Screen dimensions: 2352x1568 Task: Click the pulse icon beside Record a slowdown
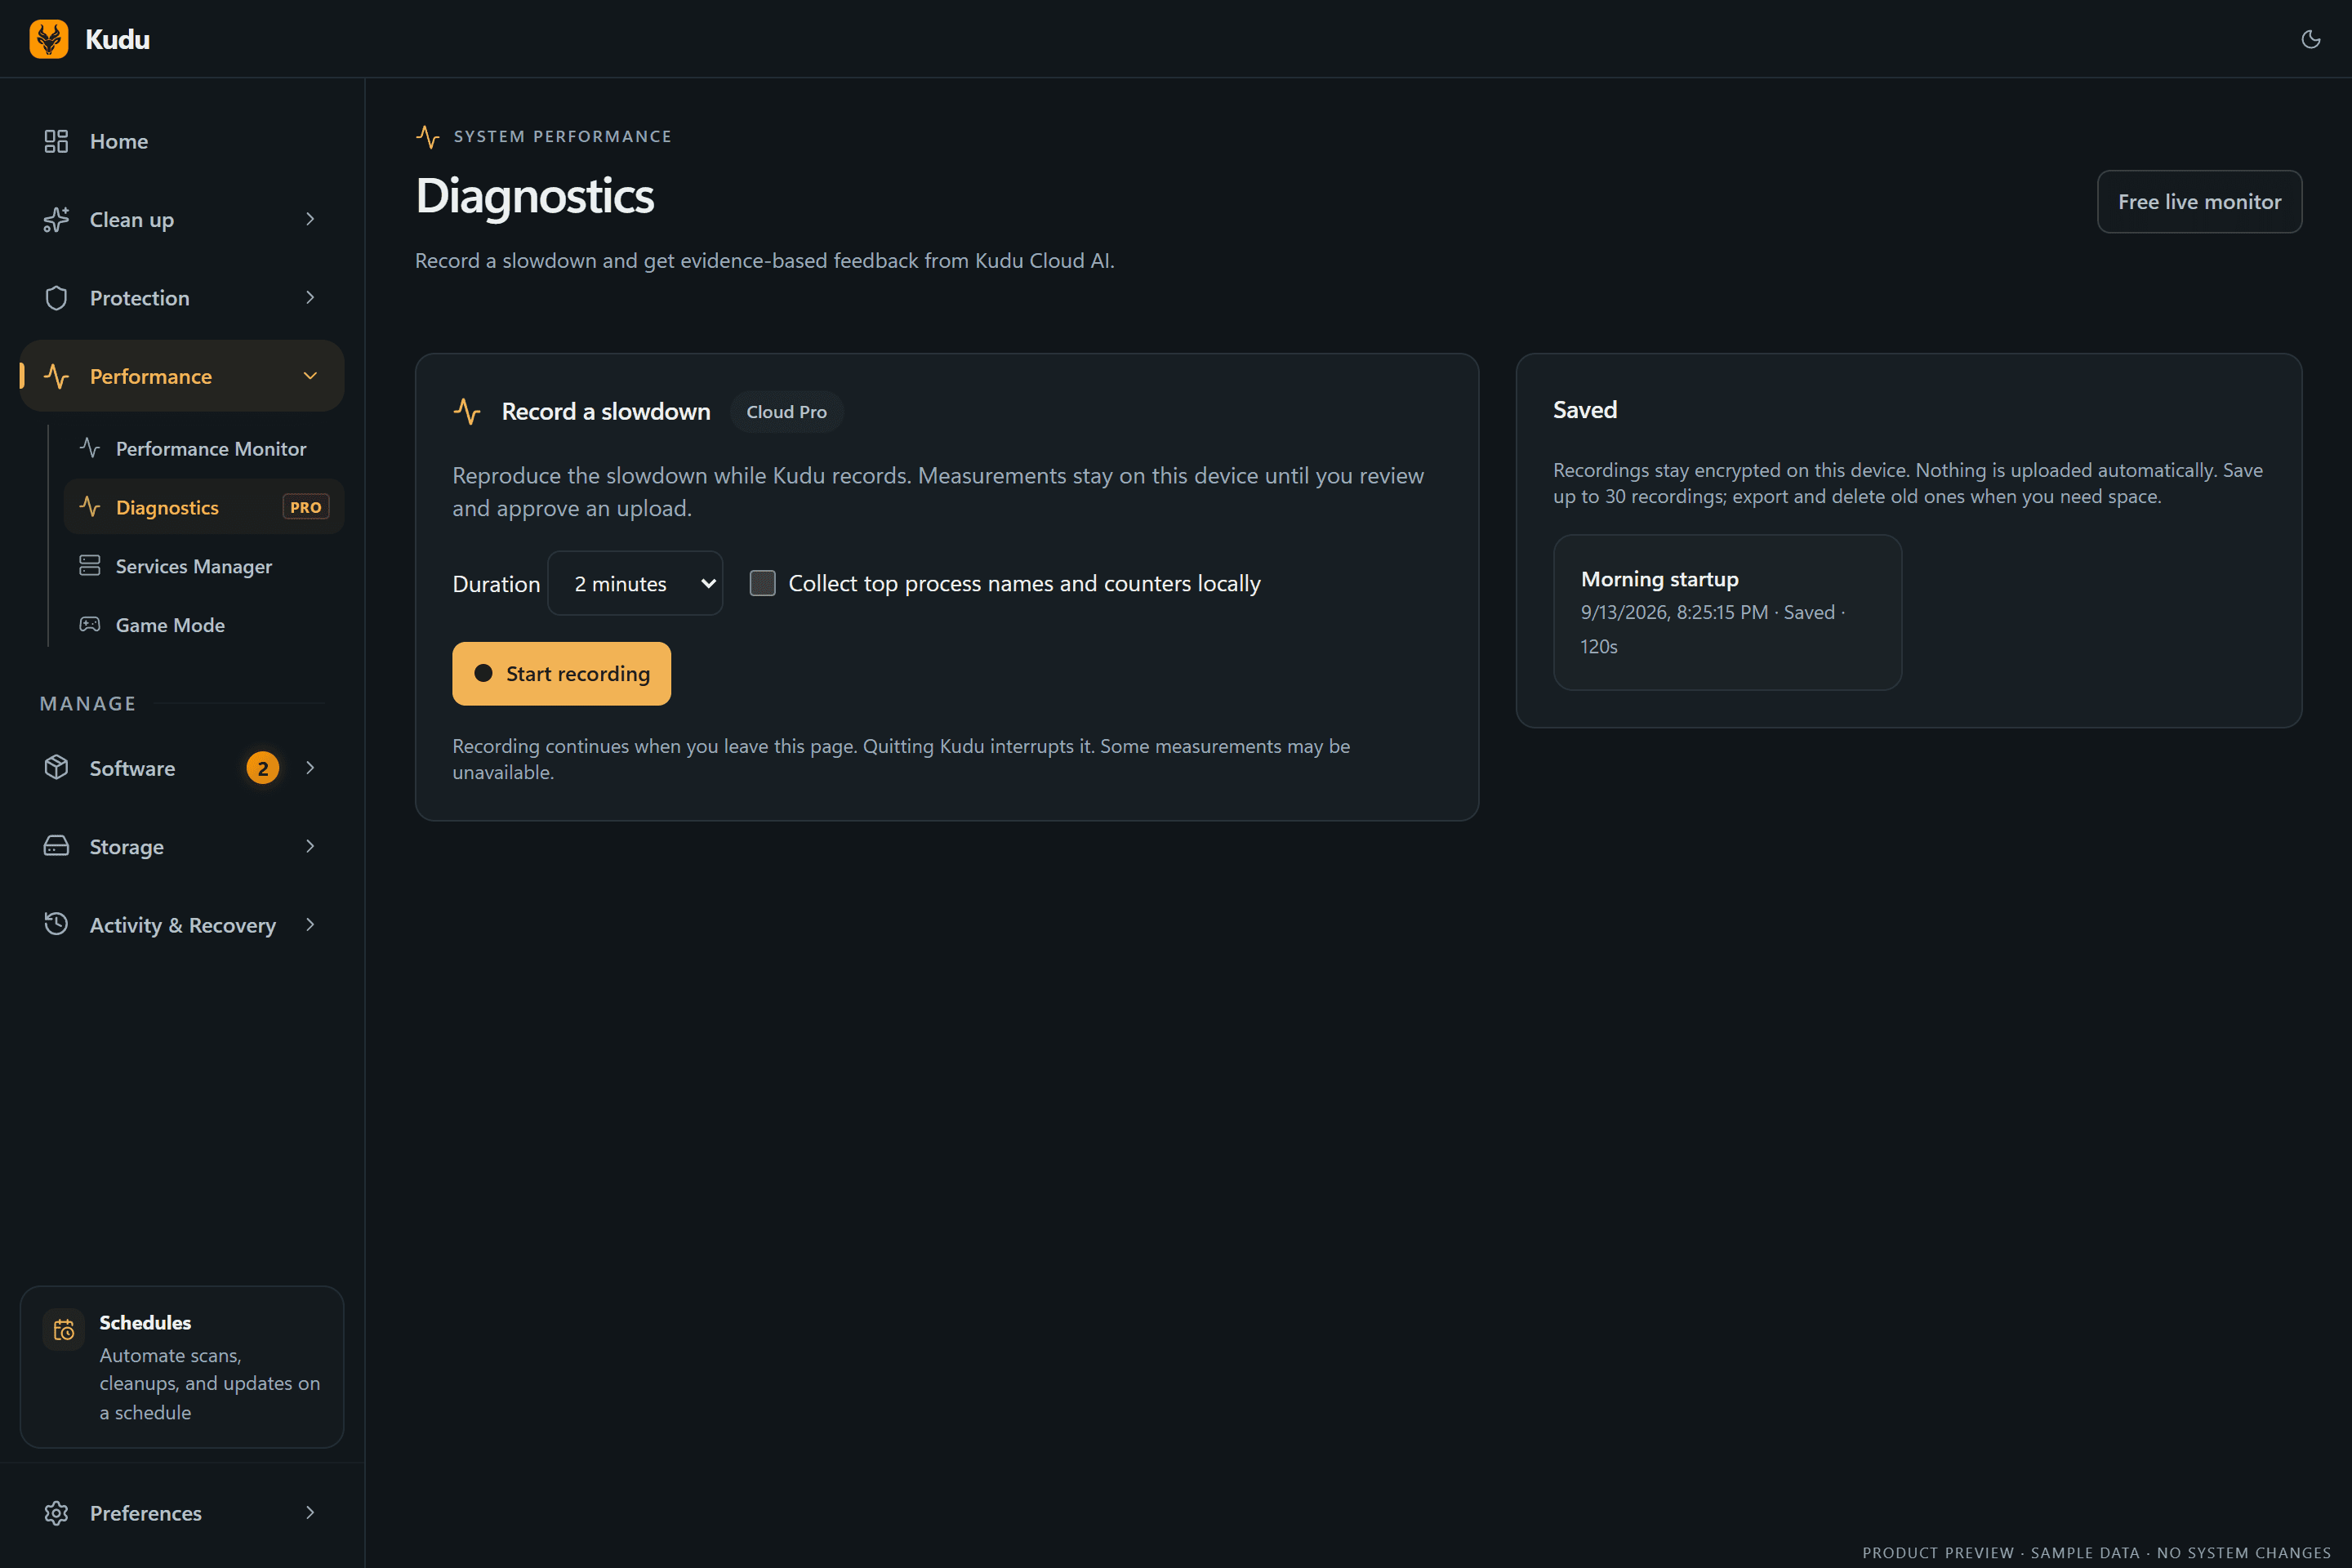pos(467,411)
